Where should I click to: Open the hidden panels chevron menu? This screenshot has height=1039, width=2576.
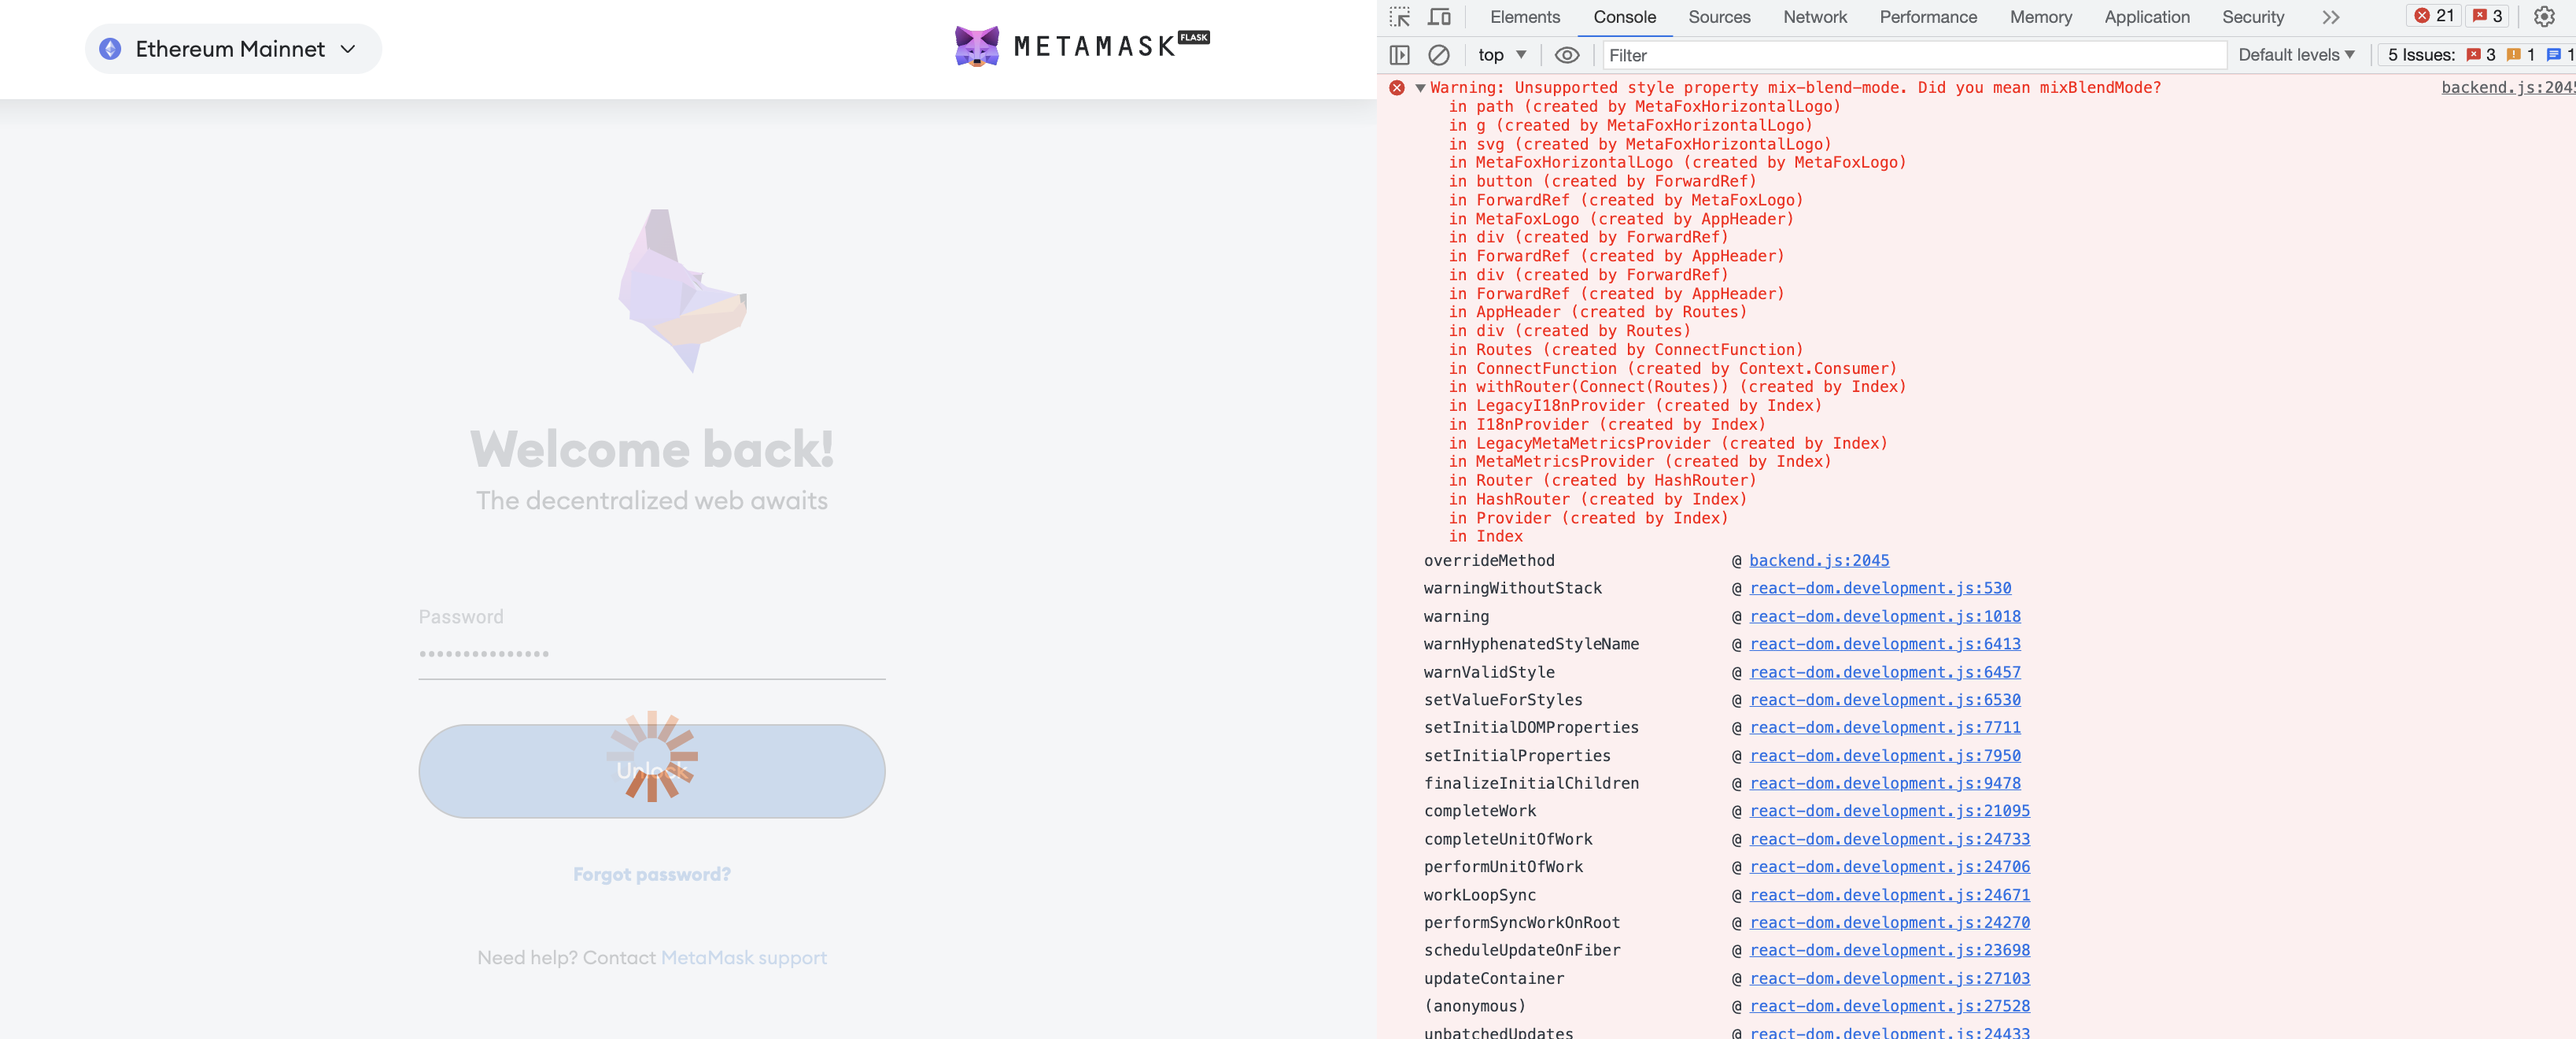coord(2331,17)
